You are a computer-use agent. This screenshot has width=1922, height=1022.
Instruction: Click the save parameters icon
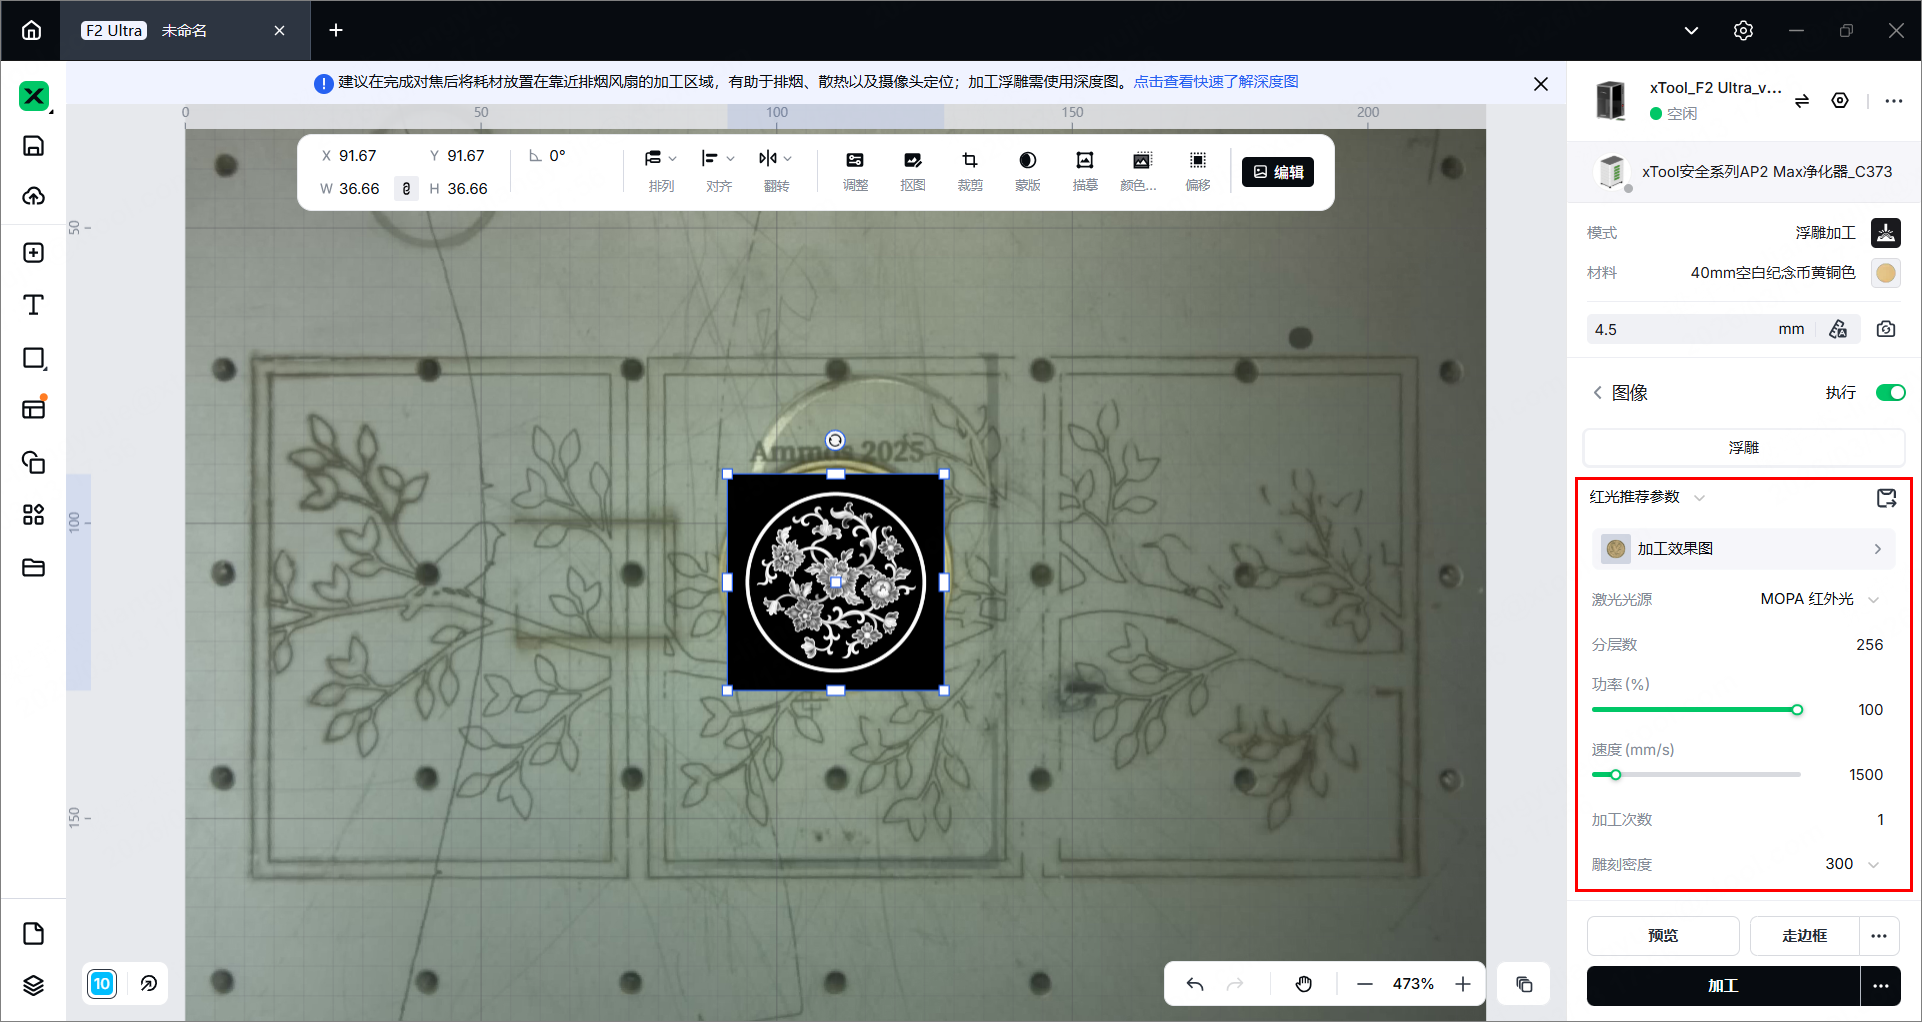point(1886,498)
